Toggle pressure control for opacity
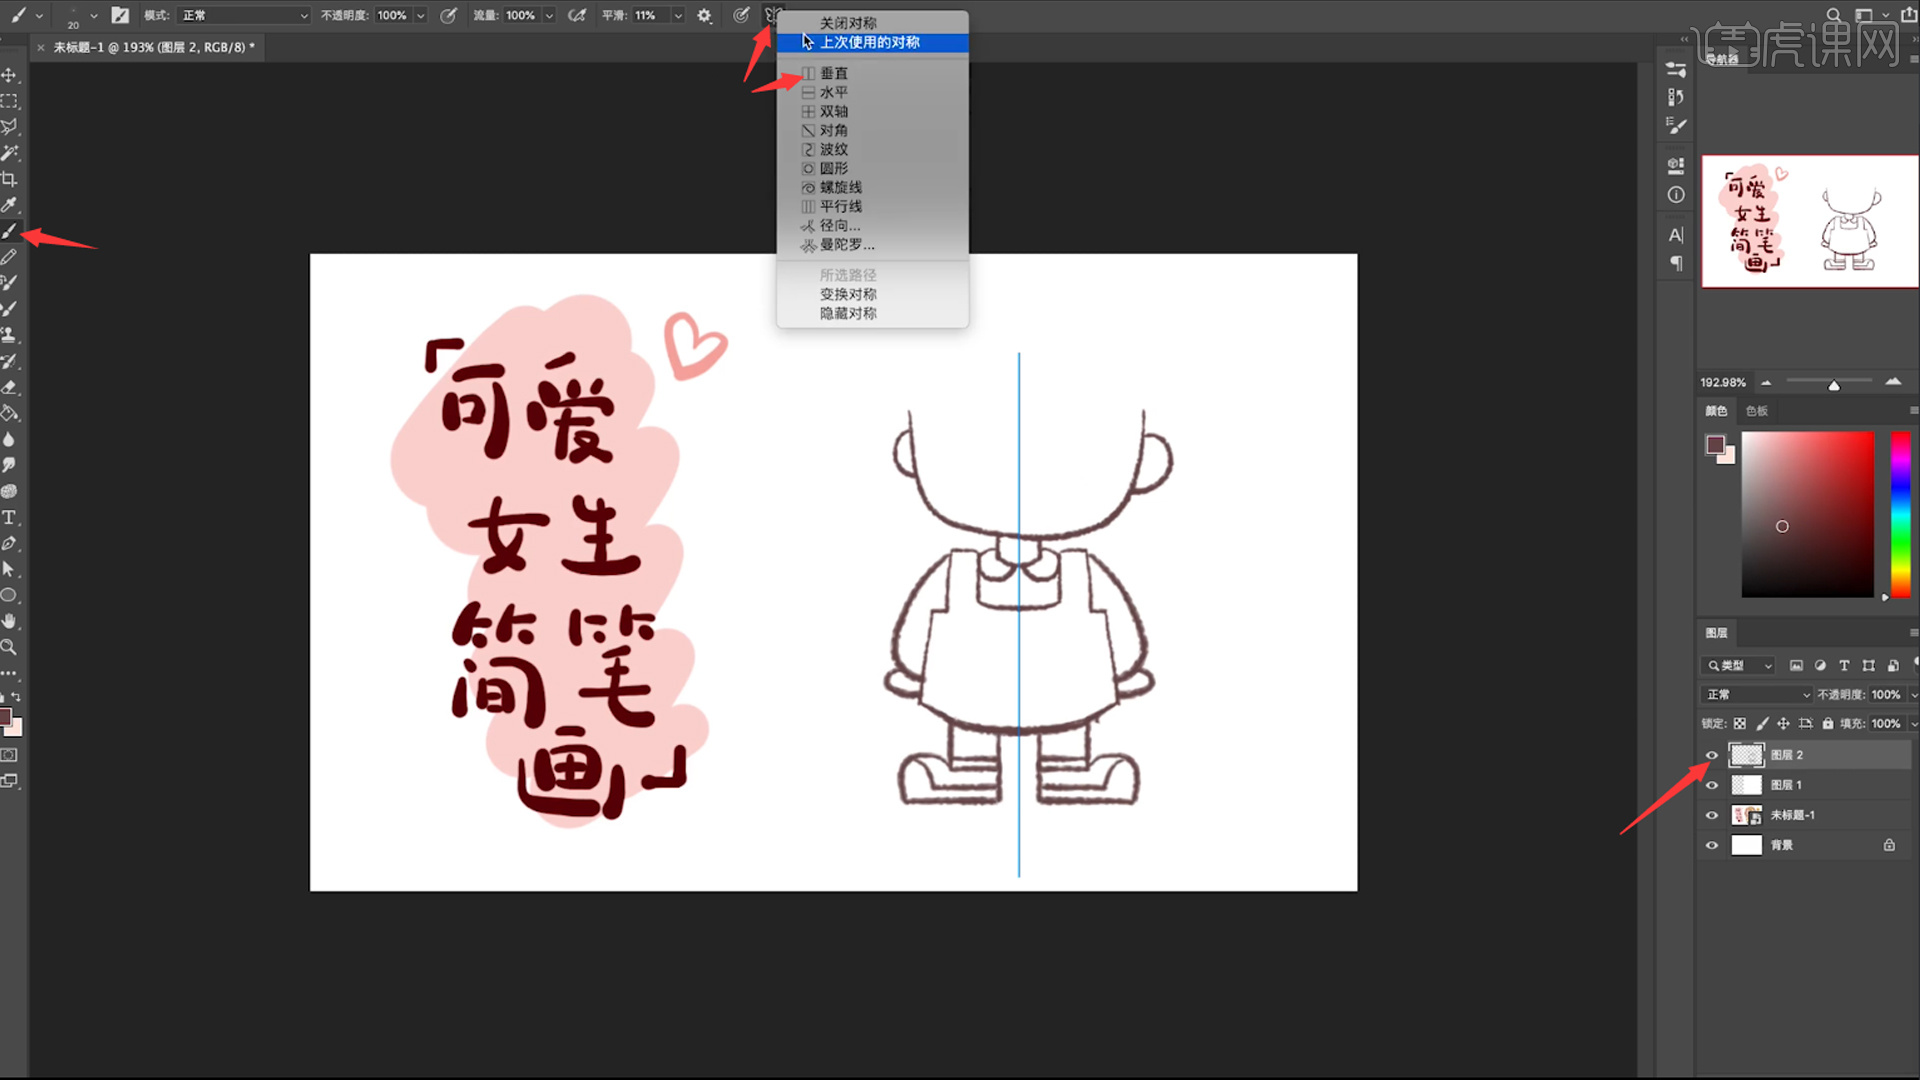Viewport: 1920px width, 1080px height. [448, 15]
